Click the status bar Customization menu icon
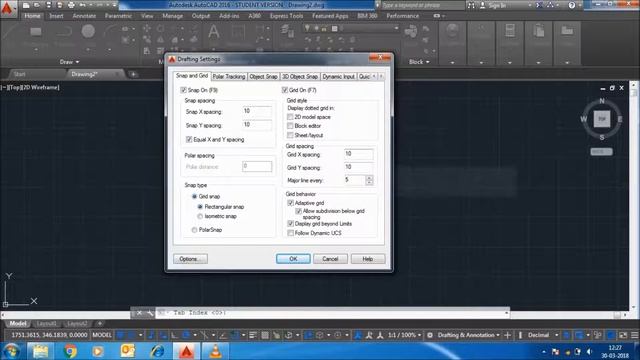 (x=635, y=335)
